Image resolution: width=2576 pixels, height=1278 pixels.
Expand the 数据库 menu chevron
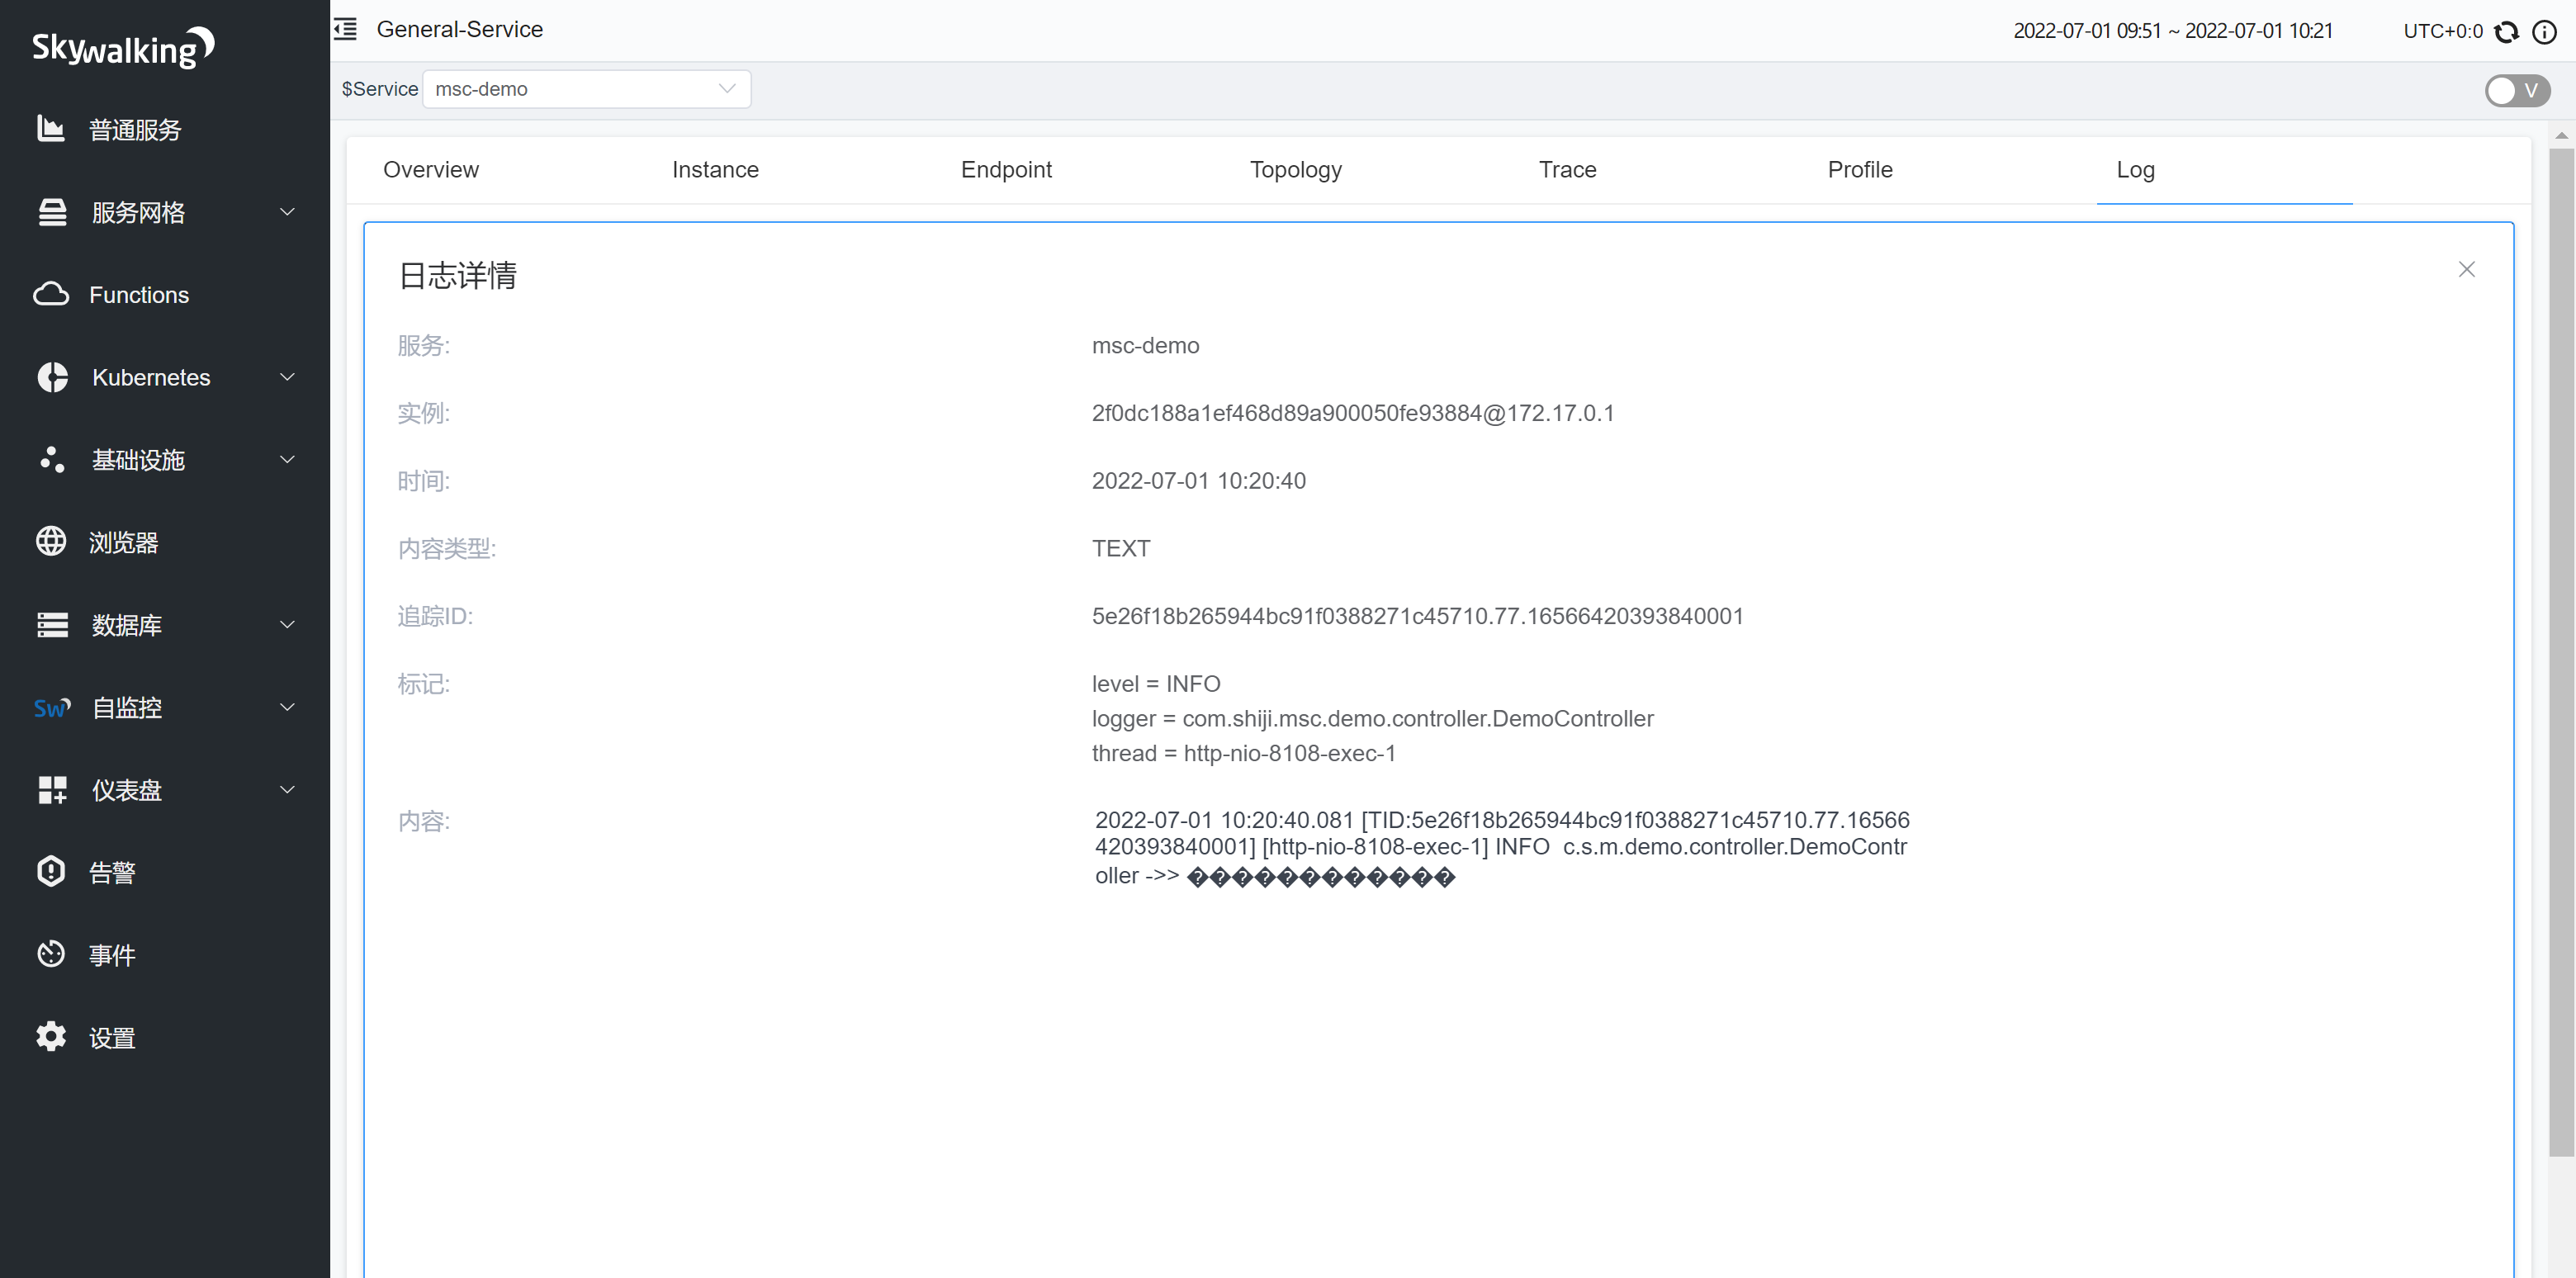287,625
